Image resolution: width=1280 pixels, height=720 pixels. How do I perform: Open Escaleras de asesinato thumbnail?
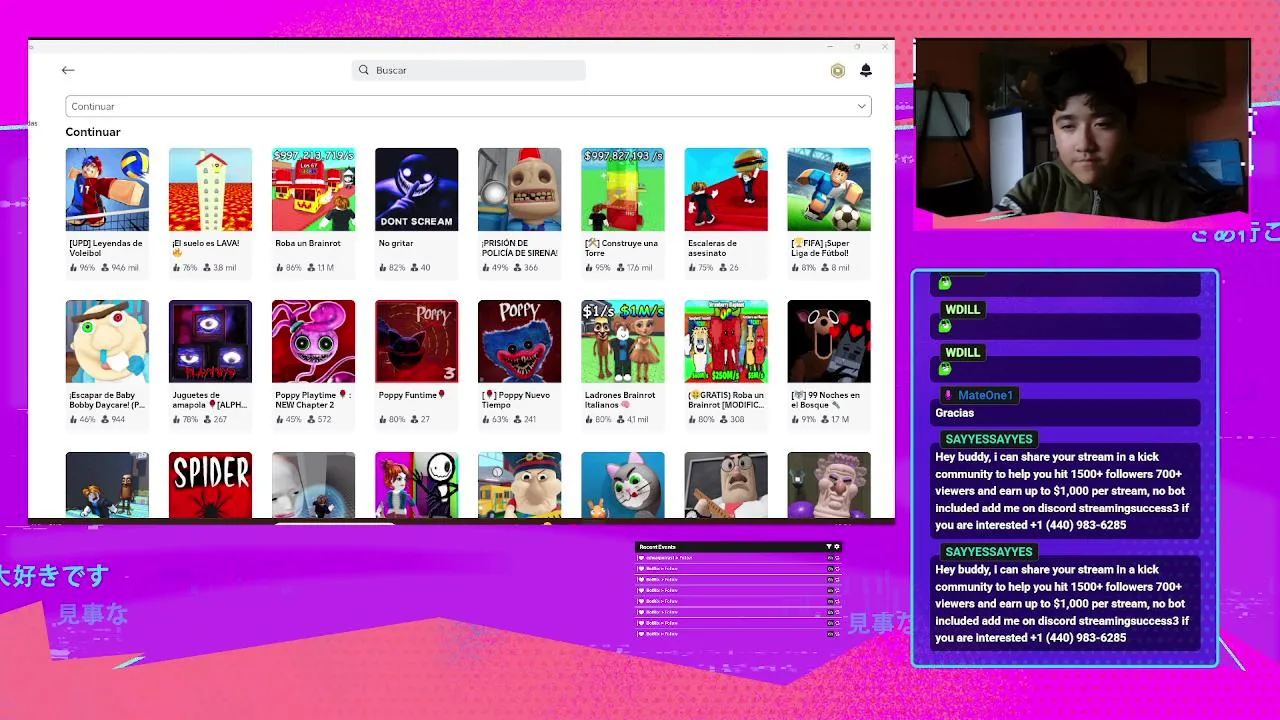point(726,189)
